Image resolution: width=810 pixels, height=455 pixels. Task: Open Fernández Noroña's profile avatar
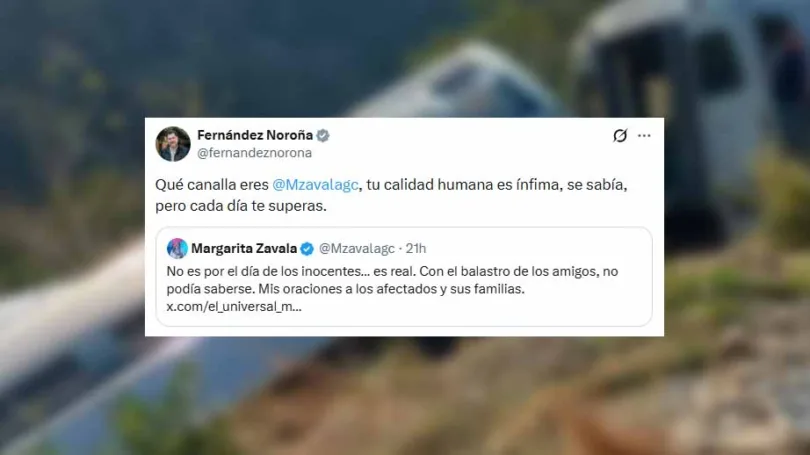click(x=173, y=144)
